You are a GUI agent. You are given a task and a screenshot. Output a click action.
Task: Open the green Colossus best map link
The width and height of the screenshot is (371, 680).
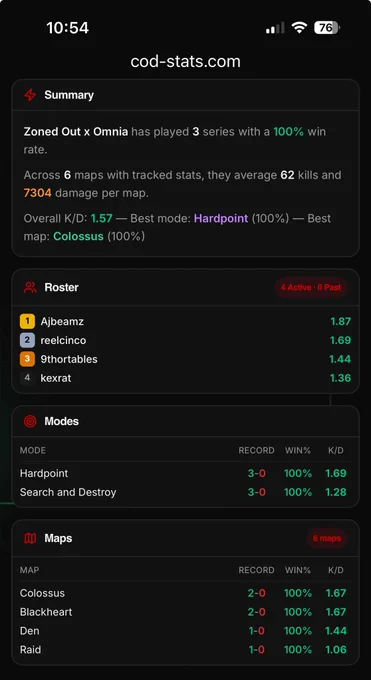79,236
